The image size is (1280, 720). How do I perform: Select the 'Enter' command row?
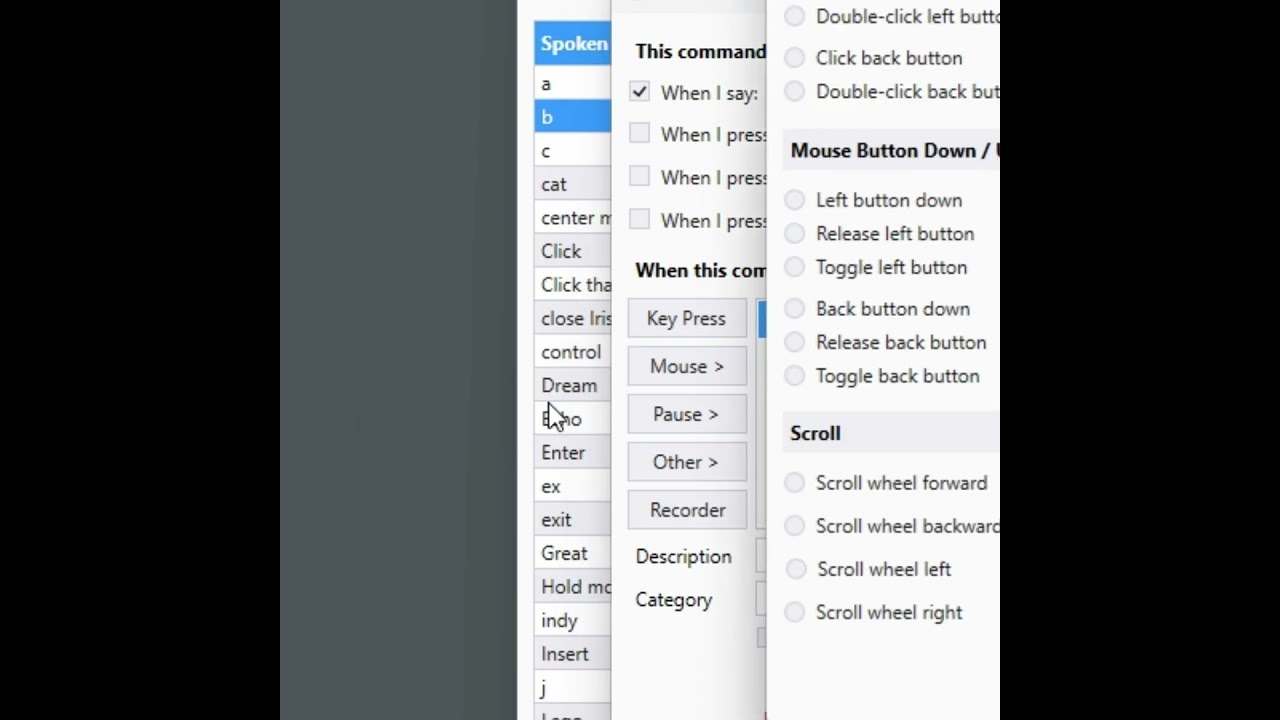coord(573,452)
